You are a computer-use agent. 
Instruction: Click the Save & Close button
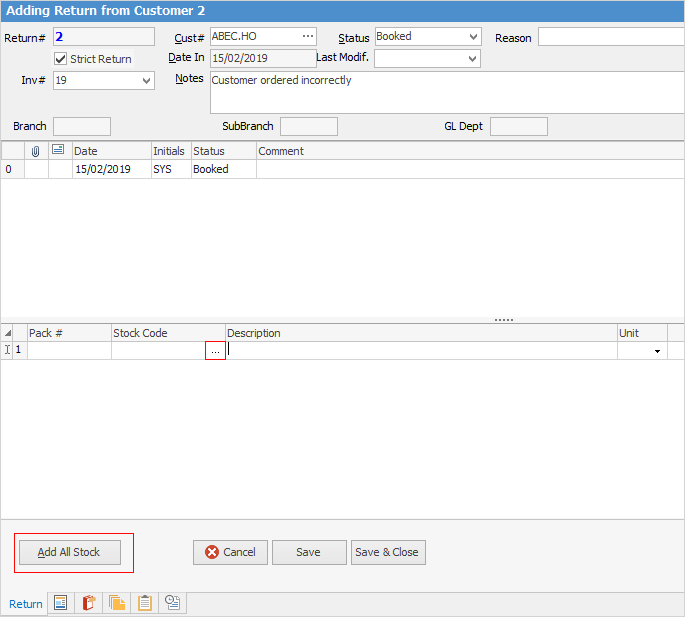click(388, 552)
